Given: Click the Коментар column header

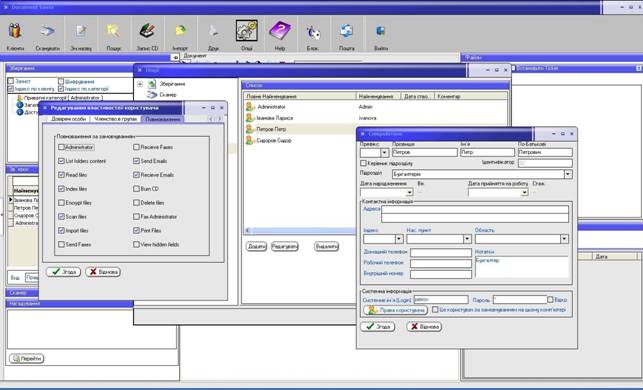Looking at the screenshot, I should pos(470,96).
